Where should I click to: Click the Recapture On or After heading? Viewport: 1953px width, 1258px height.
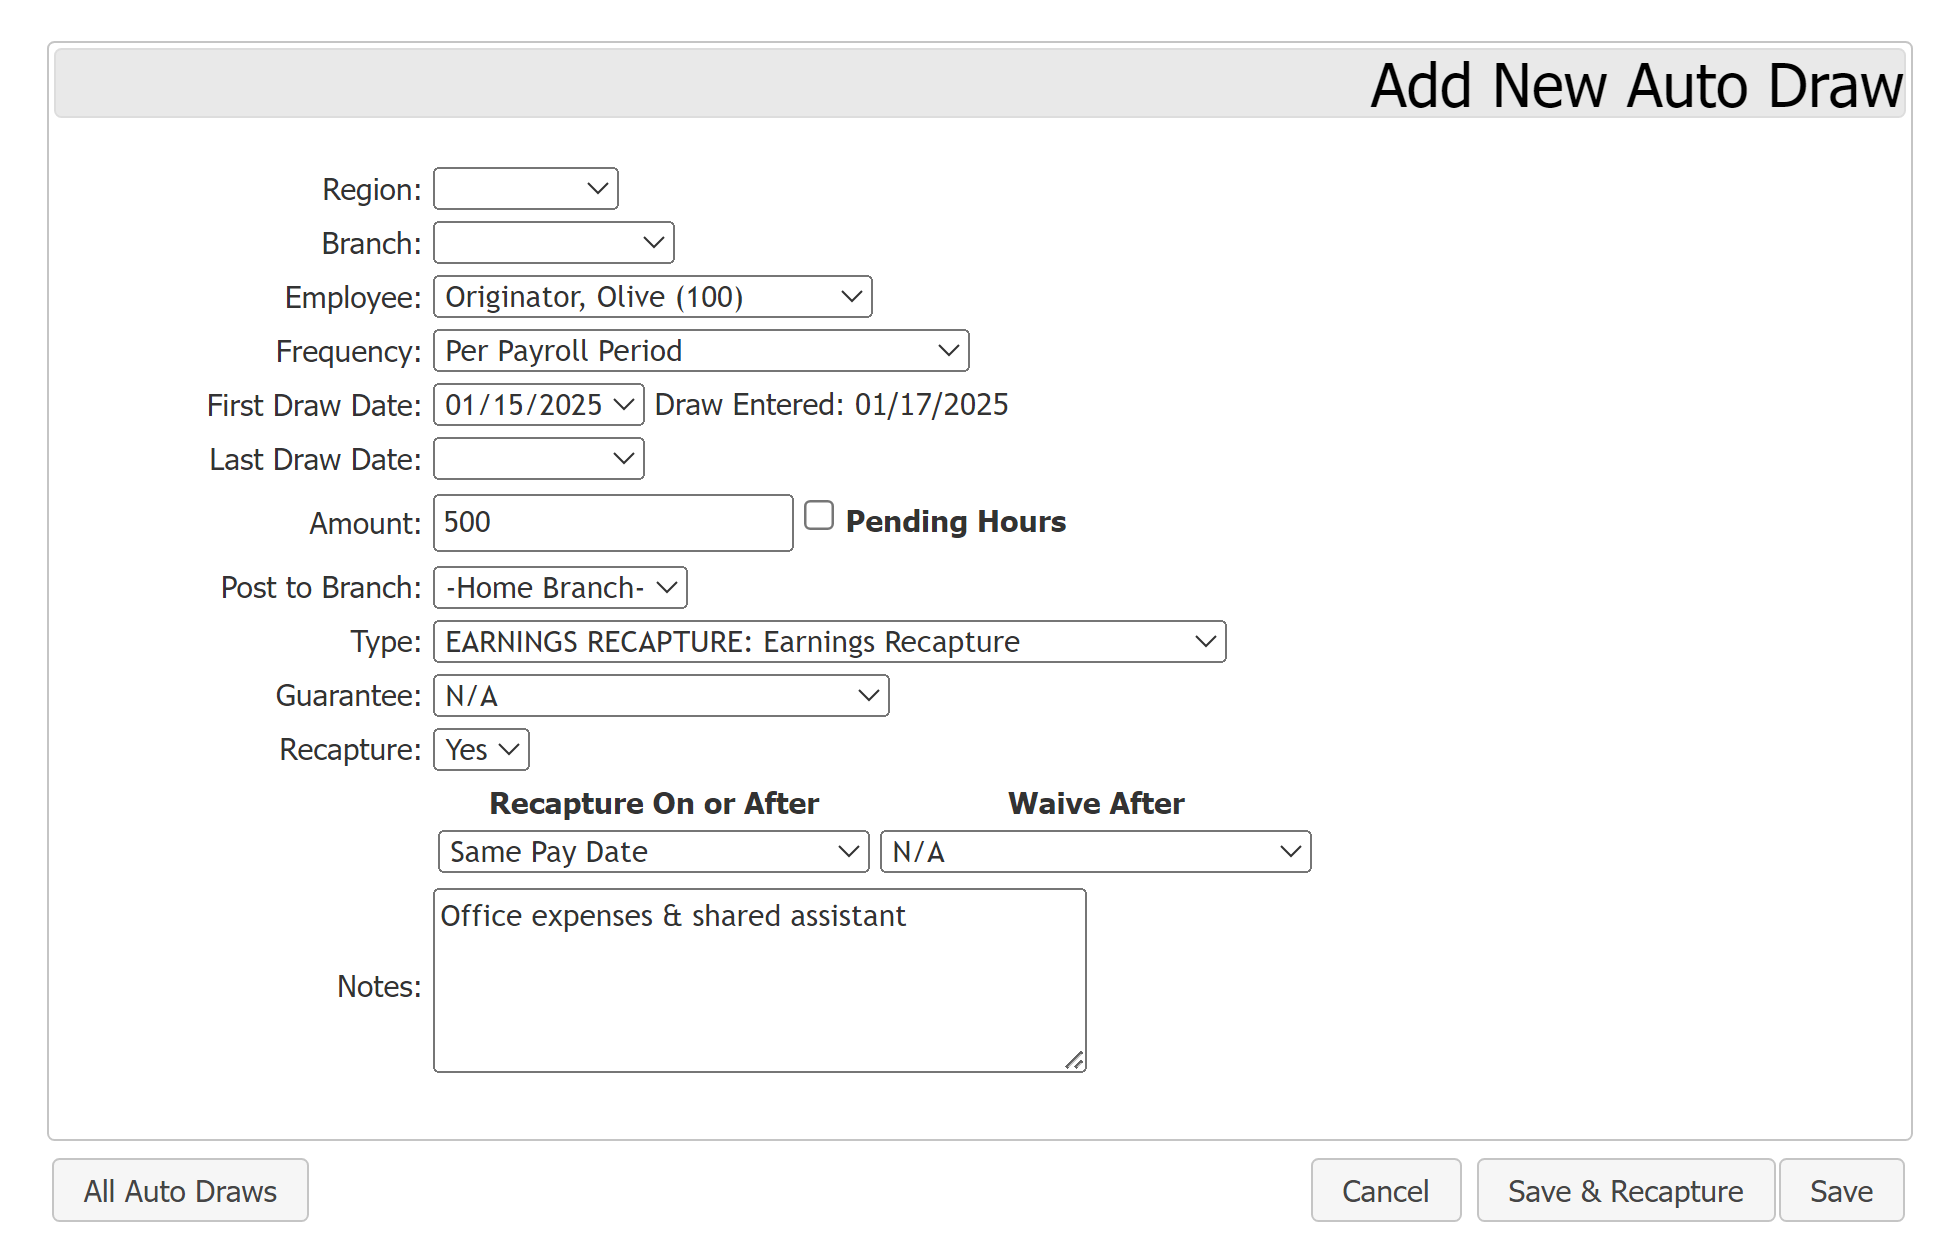[654, 804]
